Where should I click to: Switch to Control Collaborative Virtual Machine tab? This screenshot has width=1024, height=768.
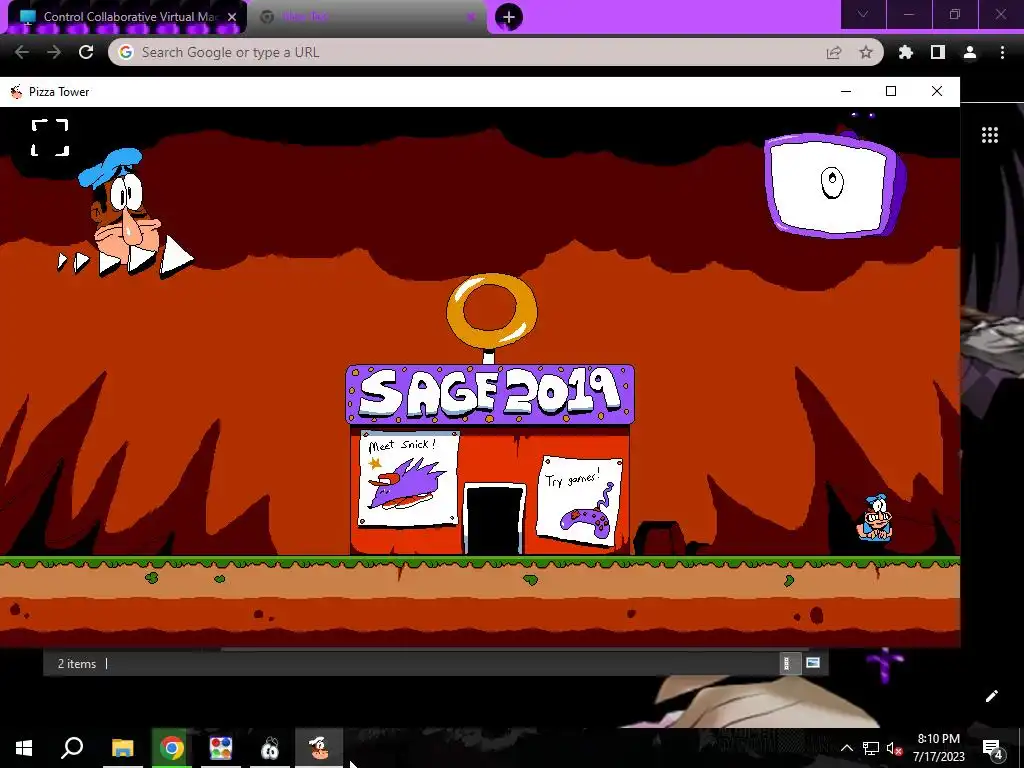(127, 17)
